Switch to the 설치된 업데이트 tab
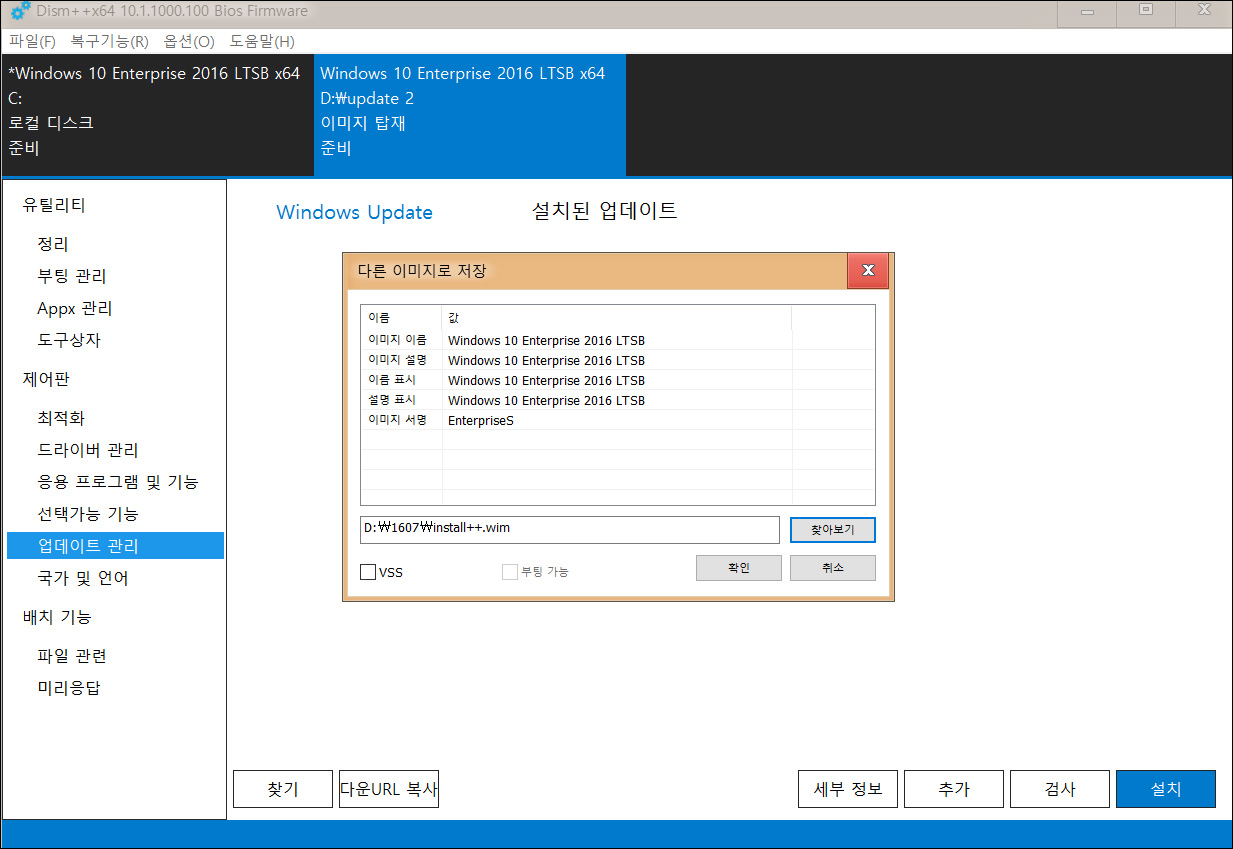This screenshot has height=849, width=1233. (605, 211)
